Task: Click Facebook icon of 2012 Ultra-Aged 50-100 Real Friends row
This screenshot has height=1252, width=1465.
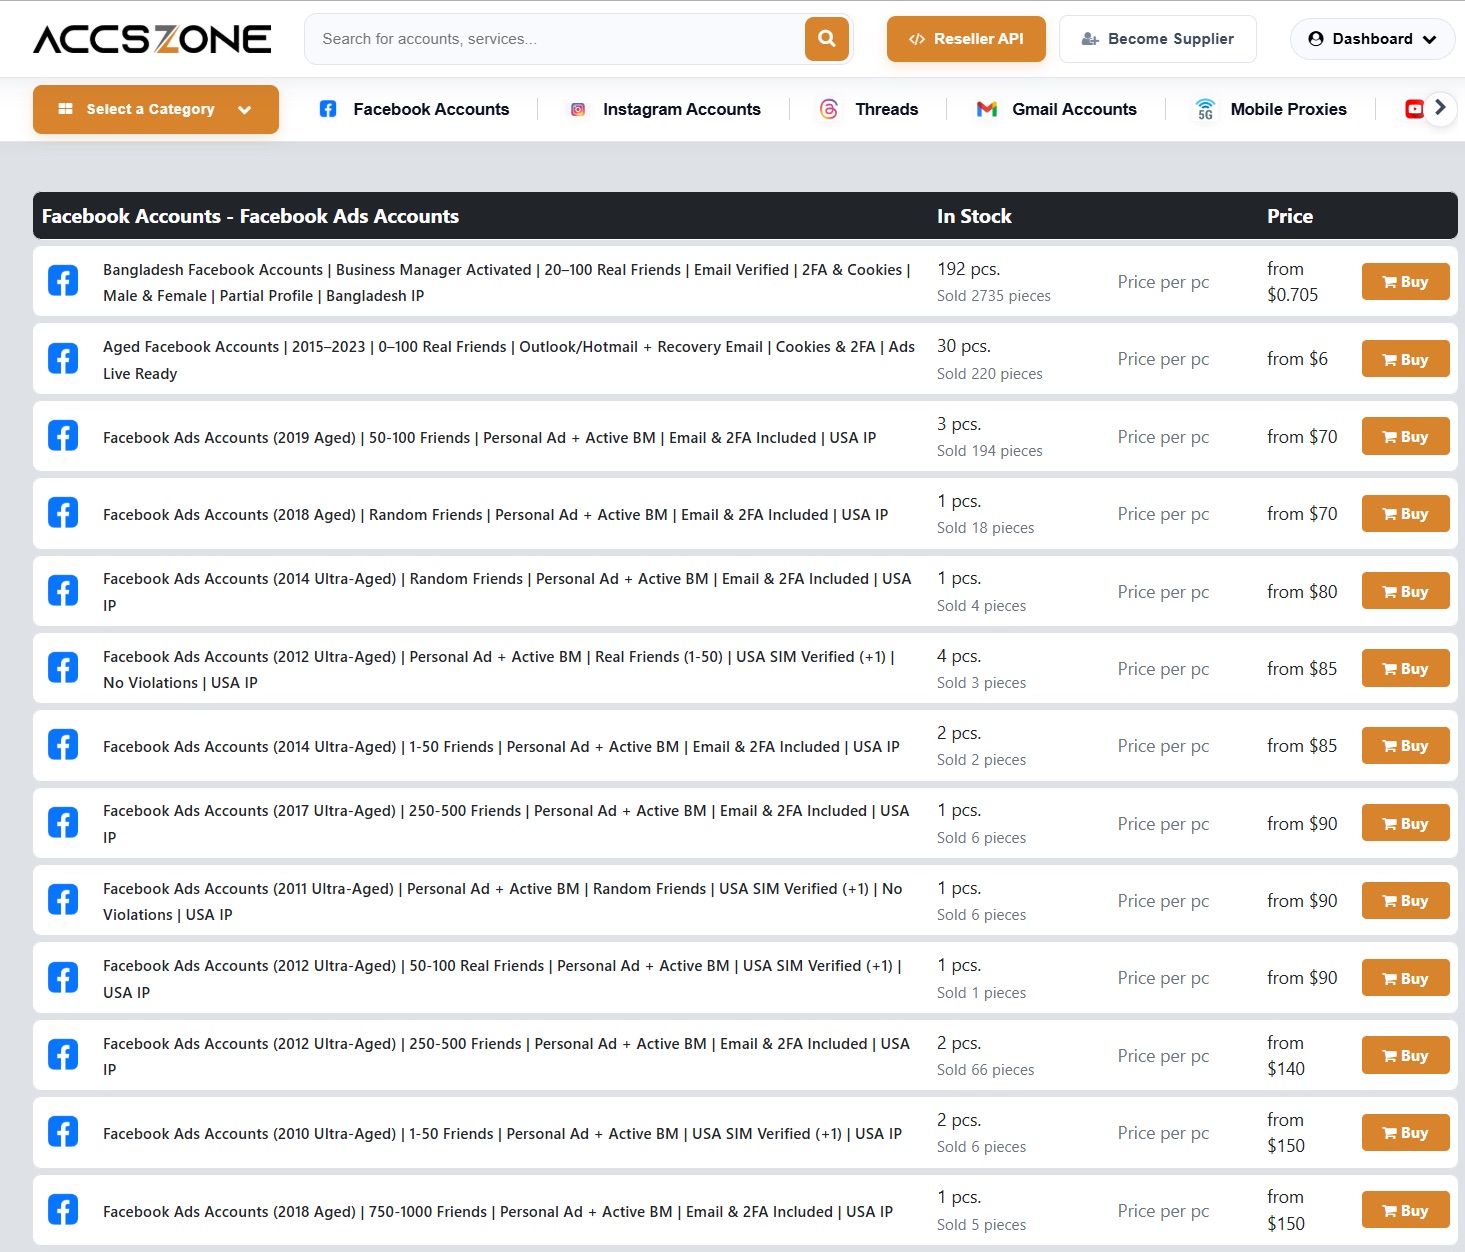Action: (x=63, y=978)
